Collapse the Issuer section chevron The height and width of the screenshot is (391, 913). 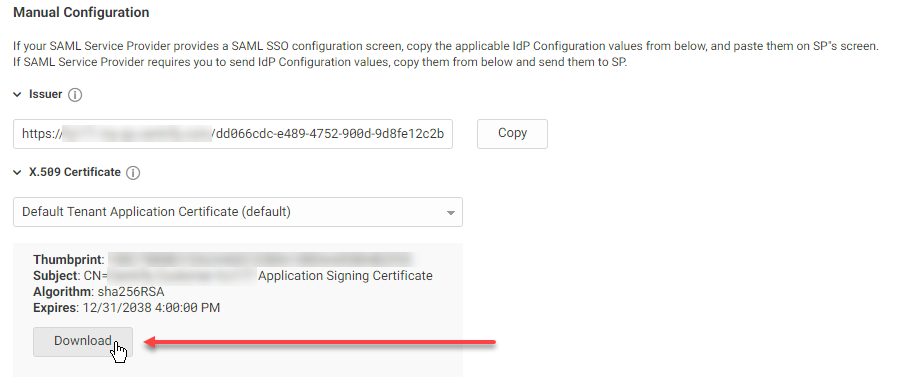tap(17, 95)
